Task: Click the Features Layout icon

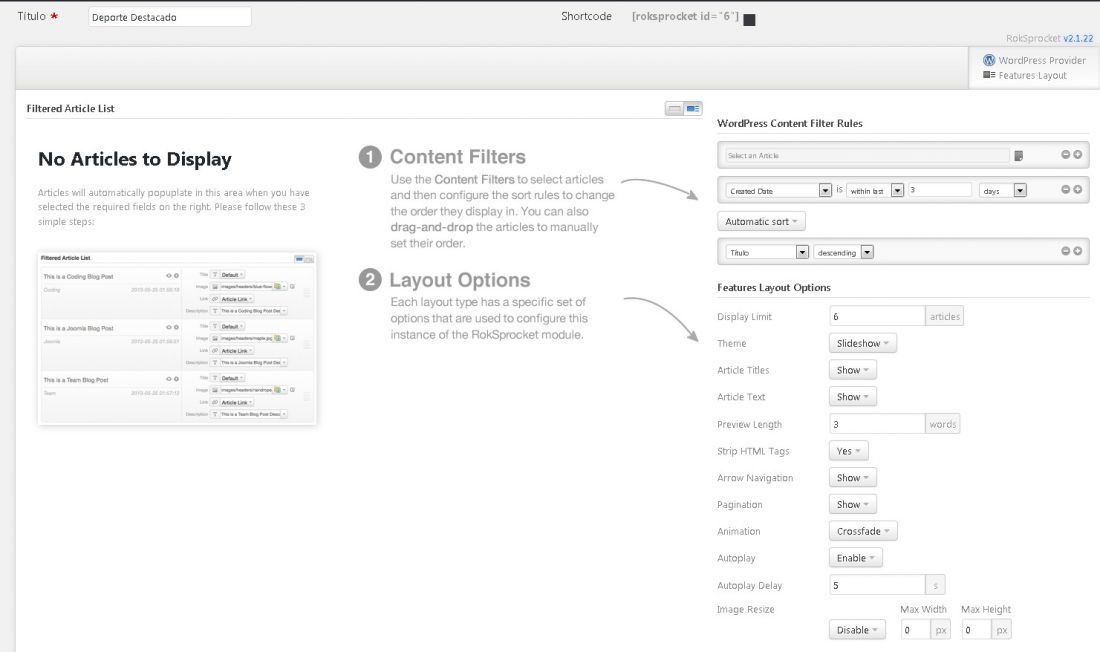Action: 989,75
